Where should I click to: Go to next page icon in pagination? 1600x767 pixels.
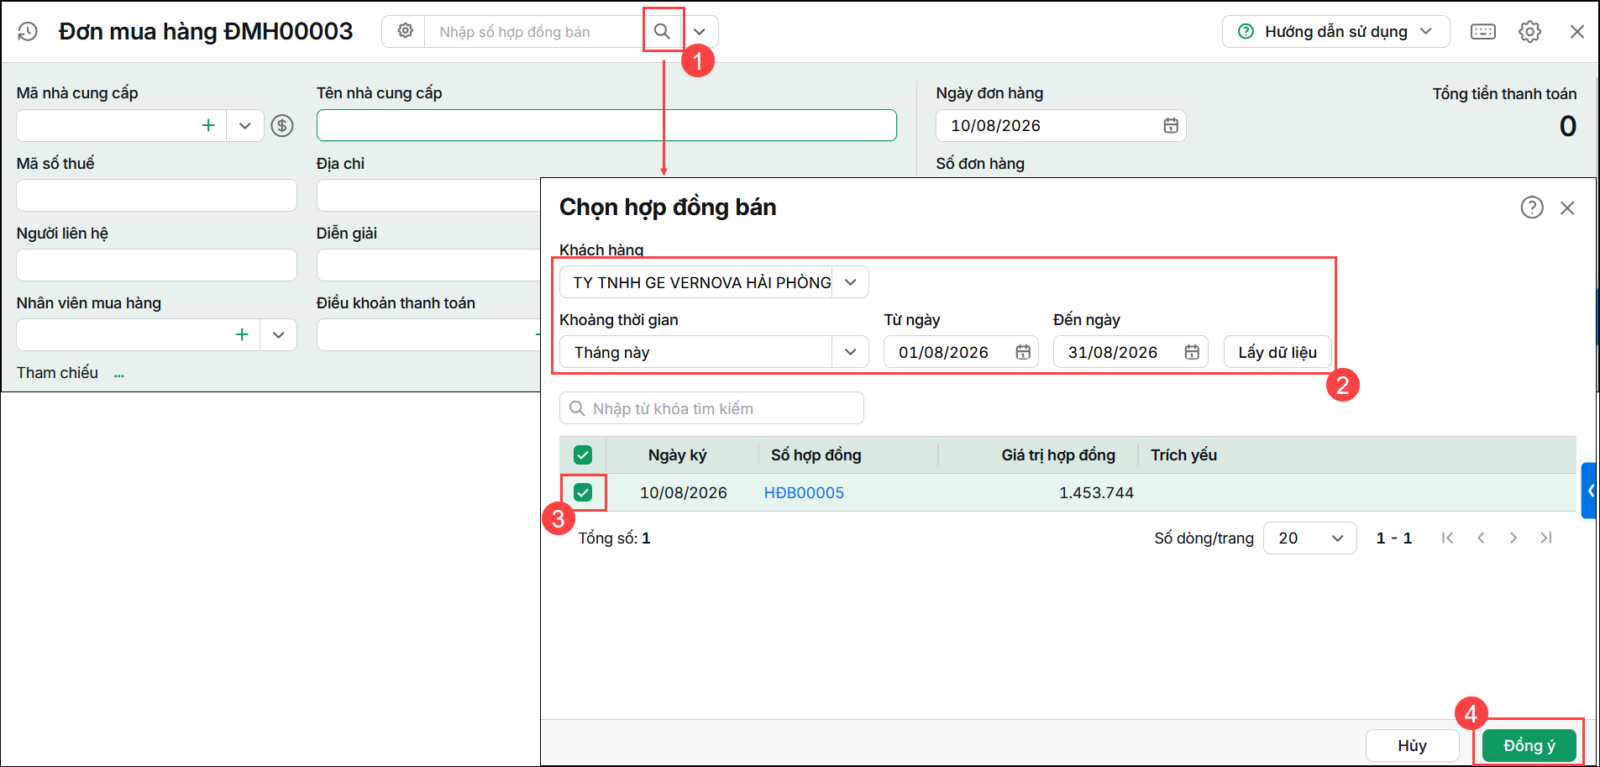pyautogui.click(x=1513, y=538)
